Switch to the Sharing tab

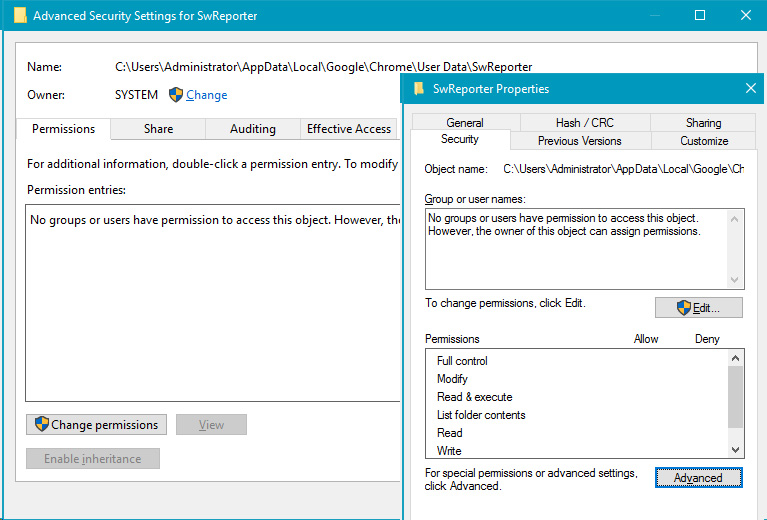[x=703, y=122]
